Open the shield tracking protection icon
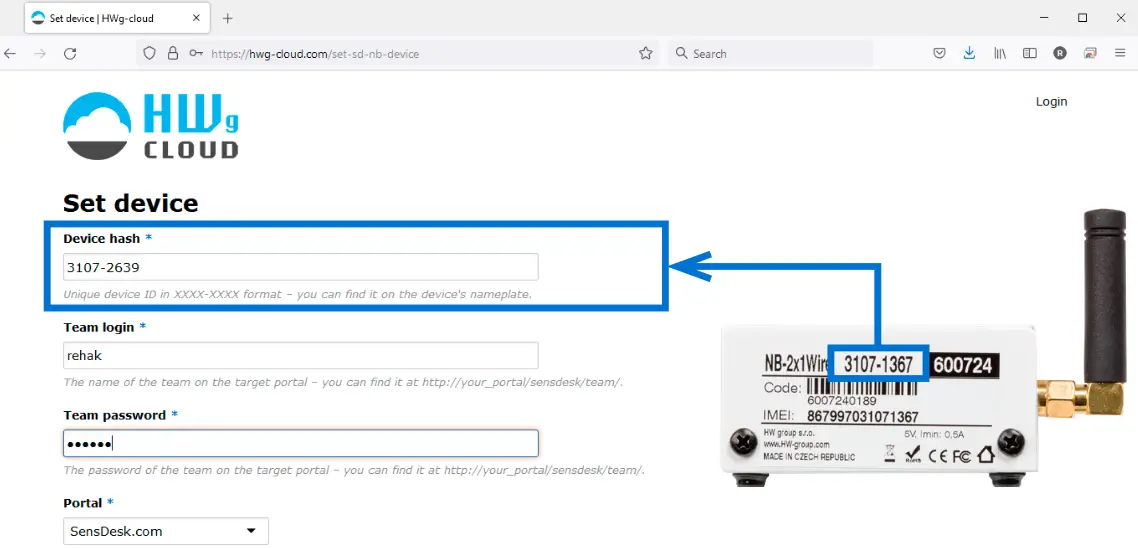This screenshot has height=549, width=1138. click(x=150, y=53)
